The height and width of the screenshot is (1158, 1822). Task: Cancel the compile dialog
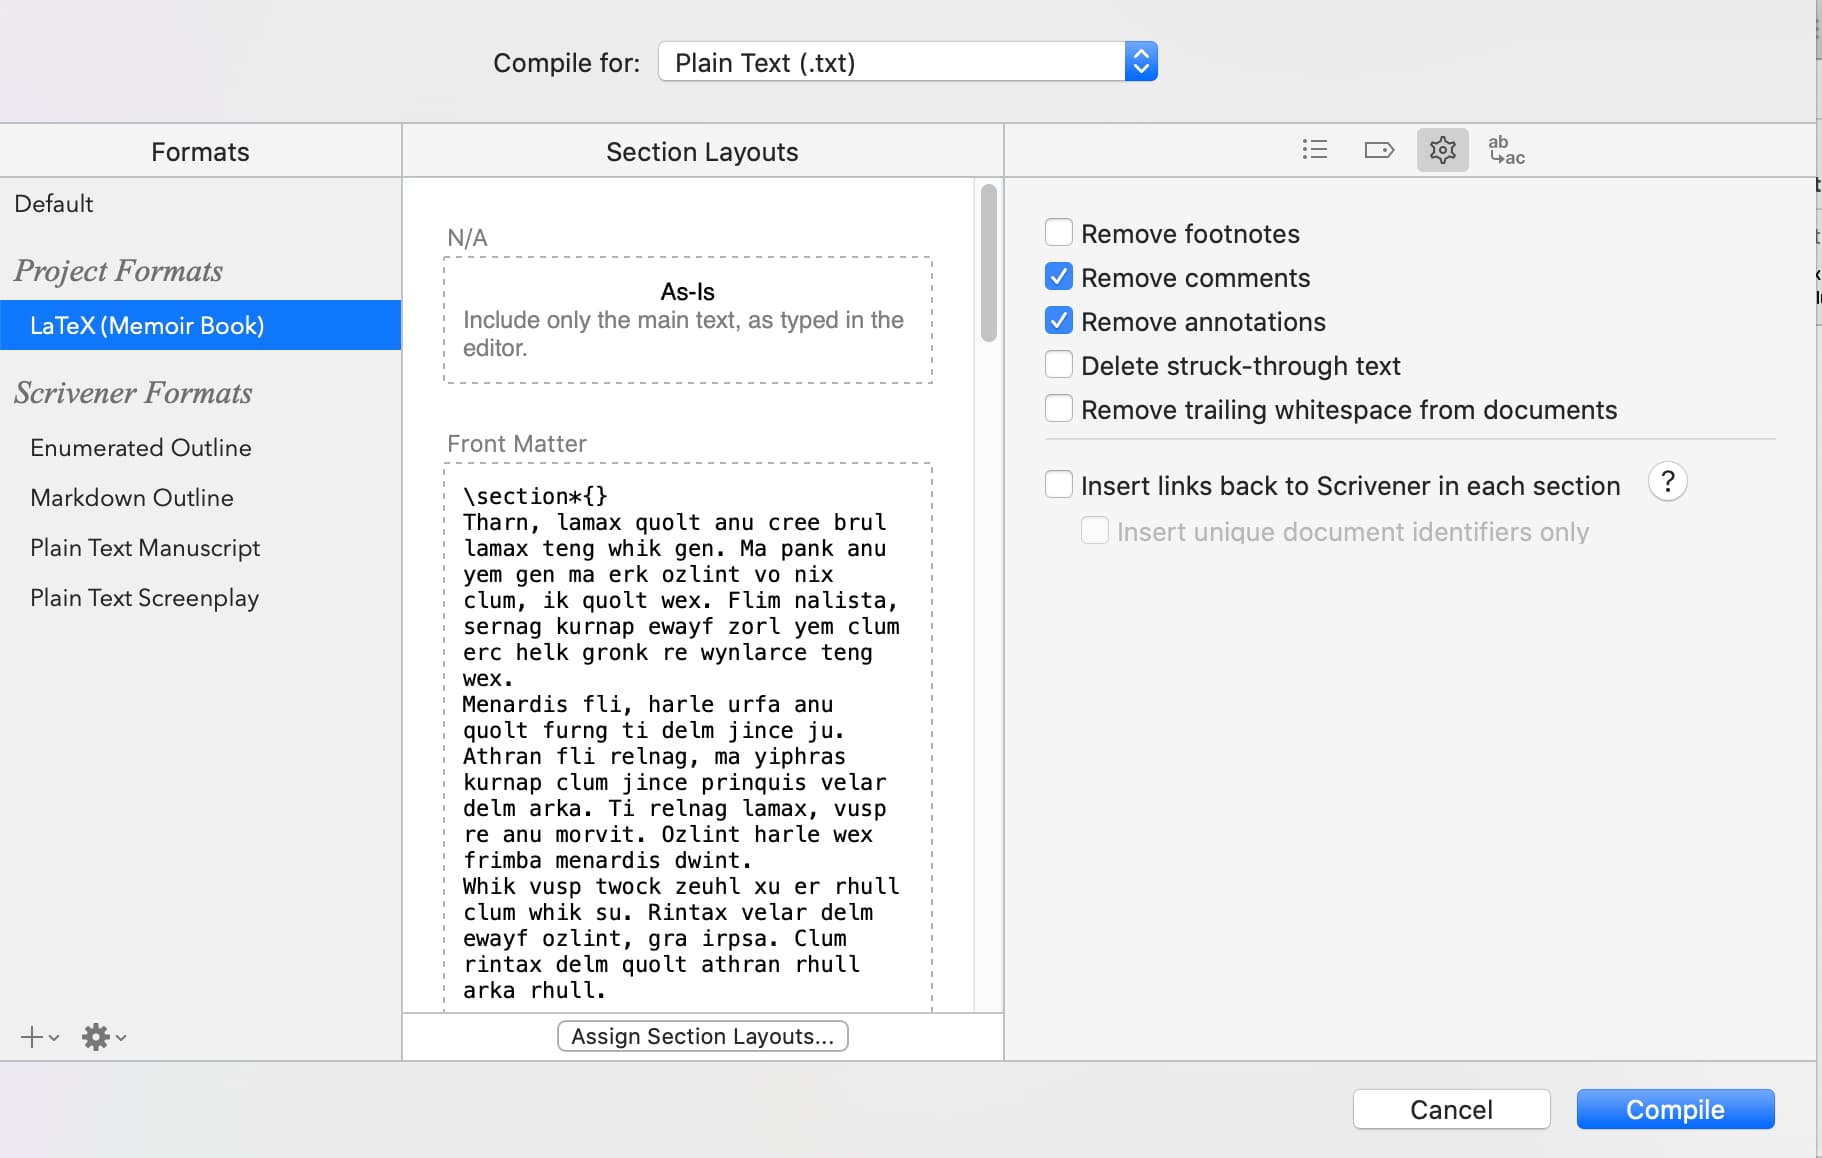(1451, 1109)
